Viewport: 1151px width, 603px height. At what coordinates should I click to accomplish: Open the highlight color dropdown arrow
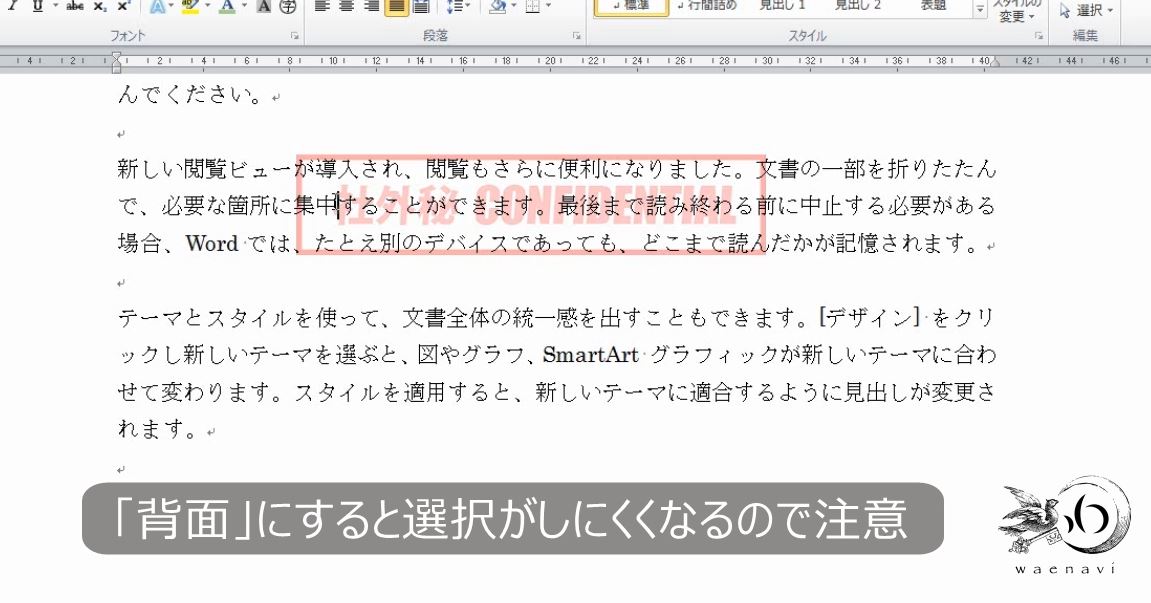[206, 6]
